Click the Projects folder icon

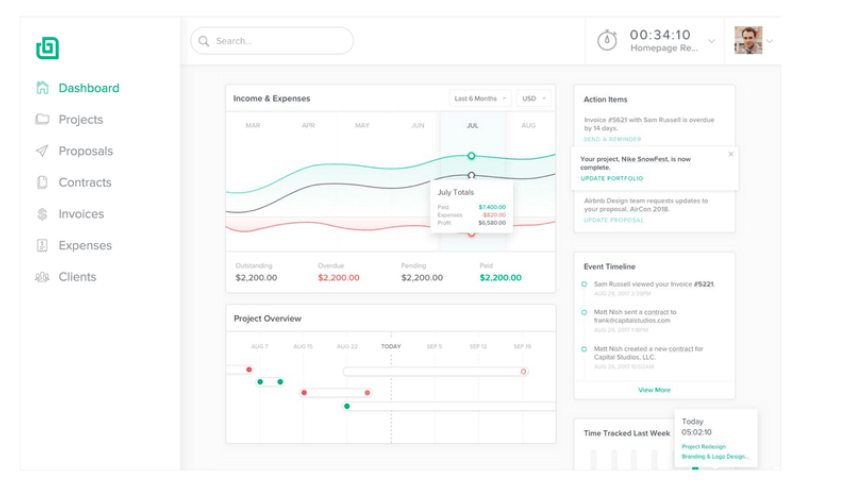[x=42, y=119]
